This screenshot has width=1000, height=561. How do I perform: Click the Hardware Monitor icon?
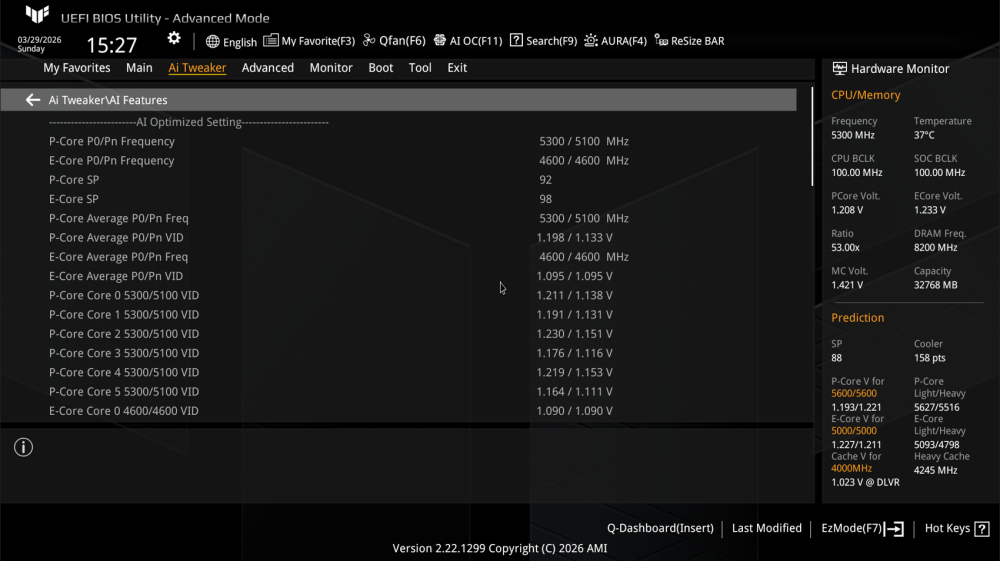click(x=839, y=68)
